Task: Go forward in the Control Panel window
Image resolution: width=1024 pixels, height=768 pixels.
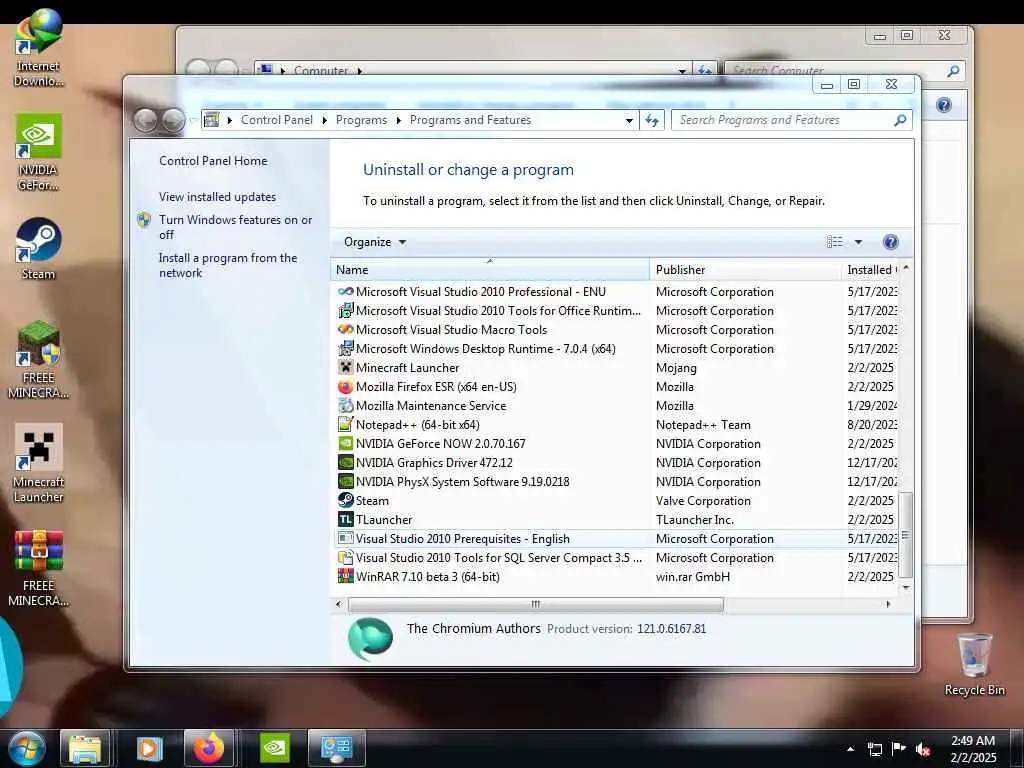Action: [173, 120]
